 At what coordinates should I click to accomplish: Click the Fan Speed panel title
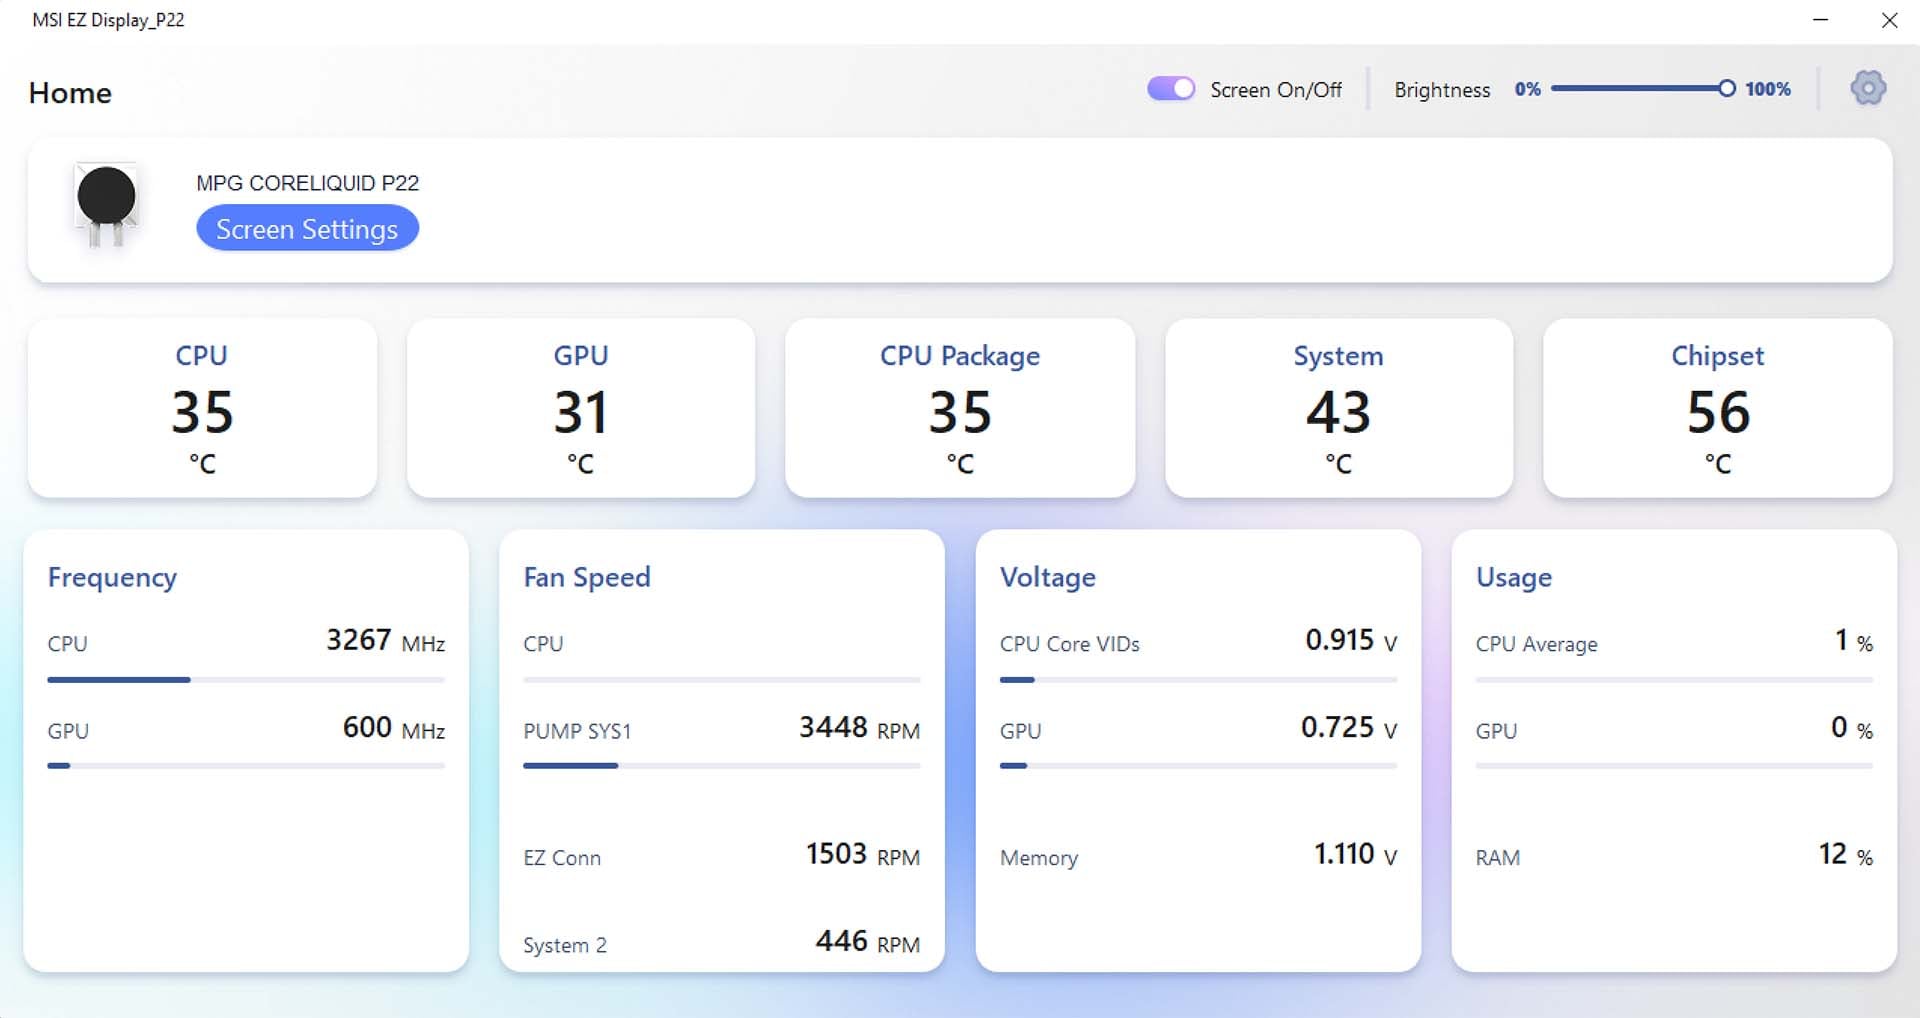(587, 578)
